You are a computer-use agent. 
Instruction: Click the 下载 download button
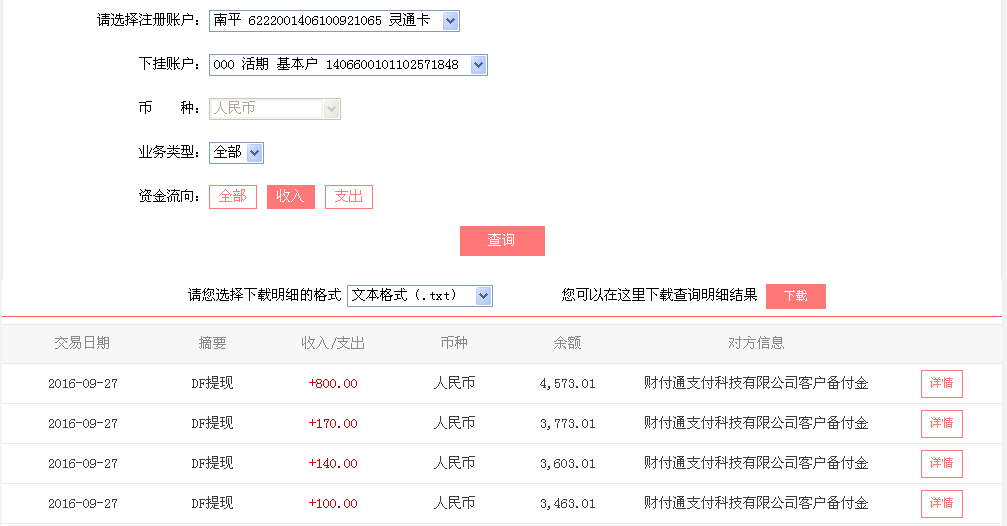point(796,296)
